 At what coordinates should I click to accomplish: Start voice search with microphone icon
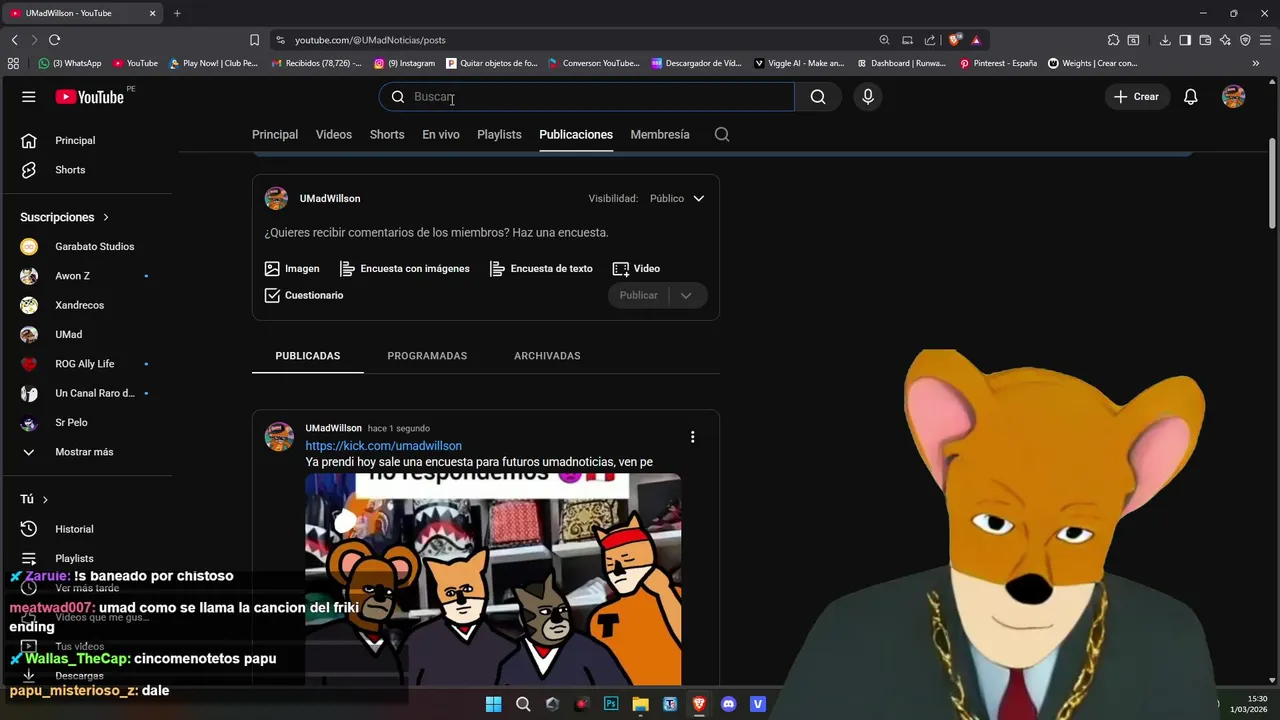(x=868, y=97)
